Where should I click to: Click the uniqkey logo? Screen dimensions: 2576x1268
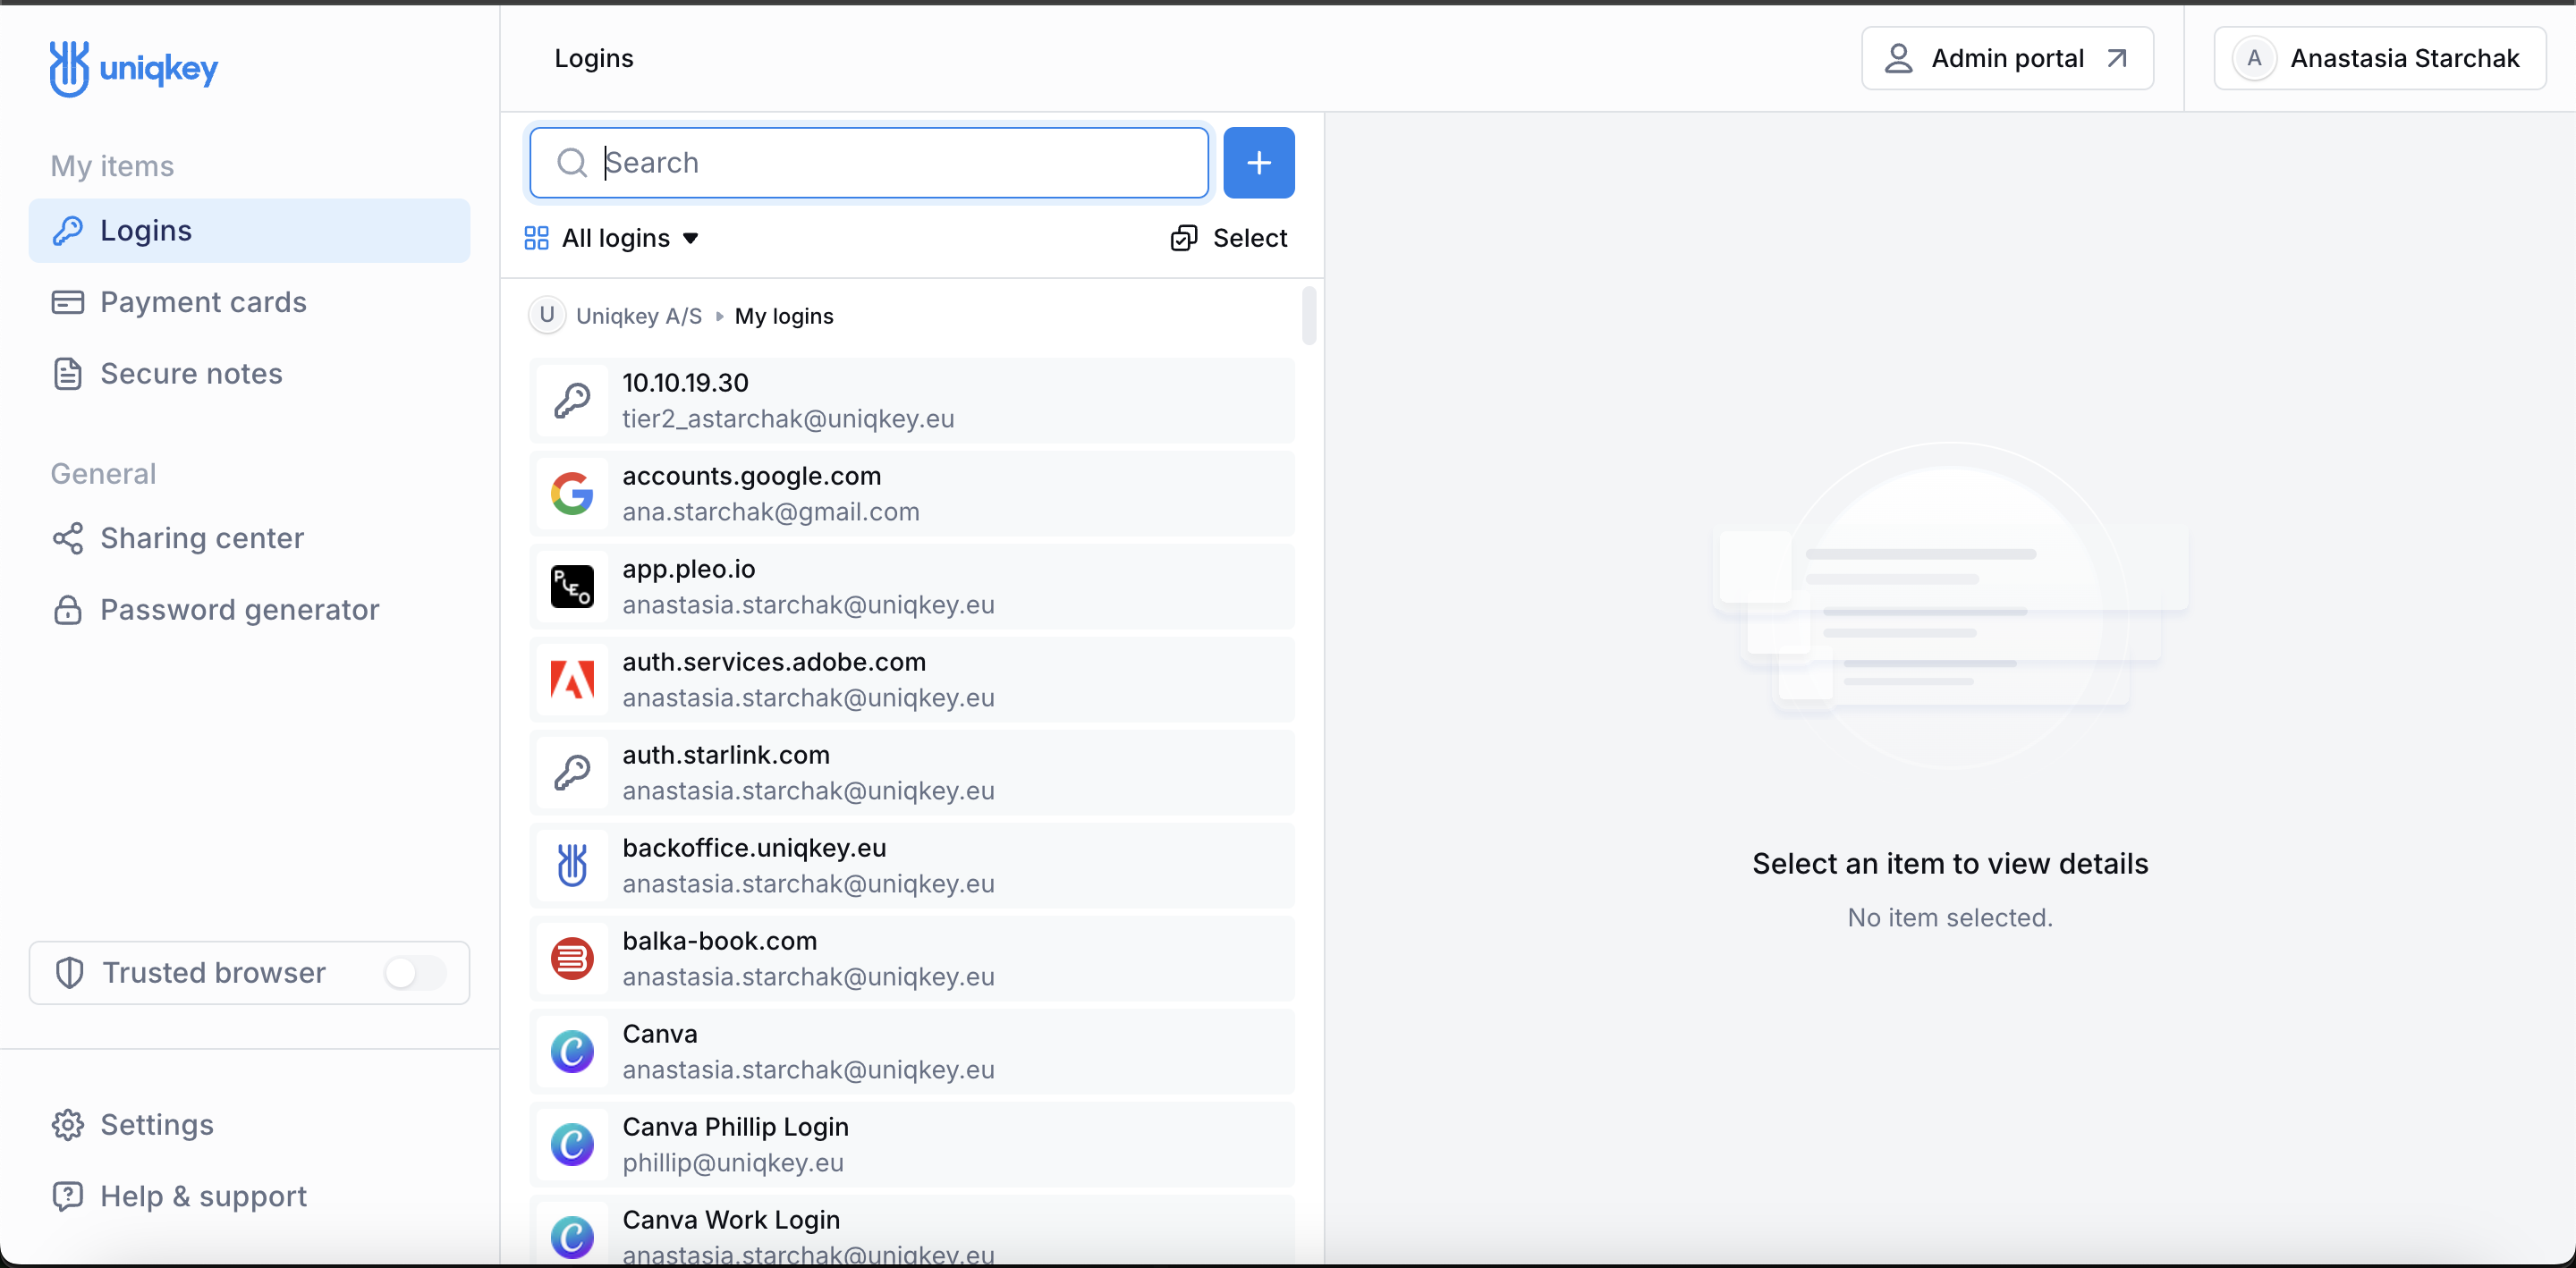pyautogui.click(x=133, y=68)
